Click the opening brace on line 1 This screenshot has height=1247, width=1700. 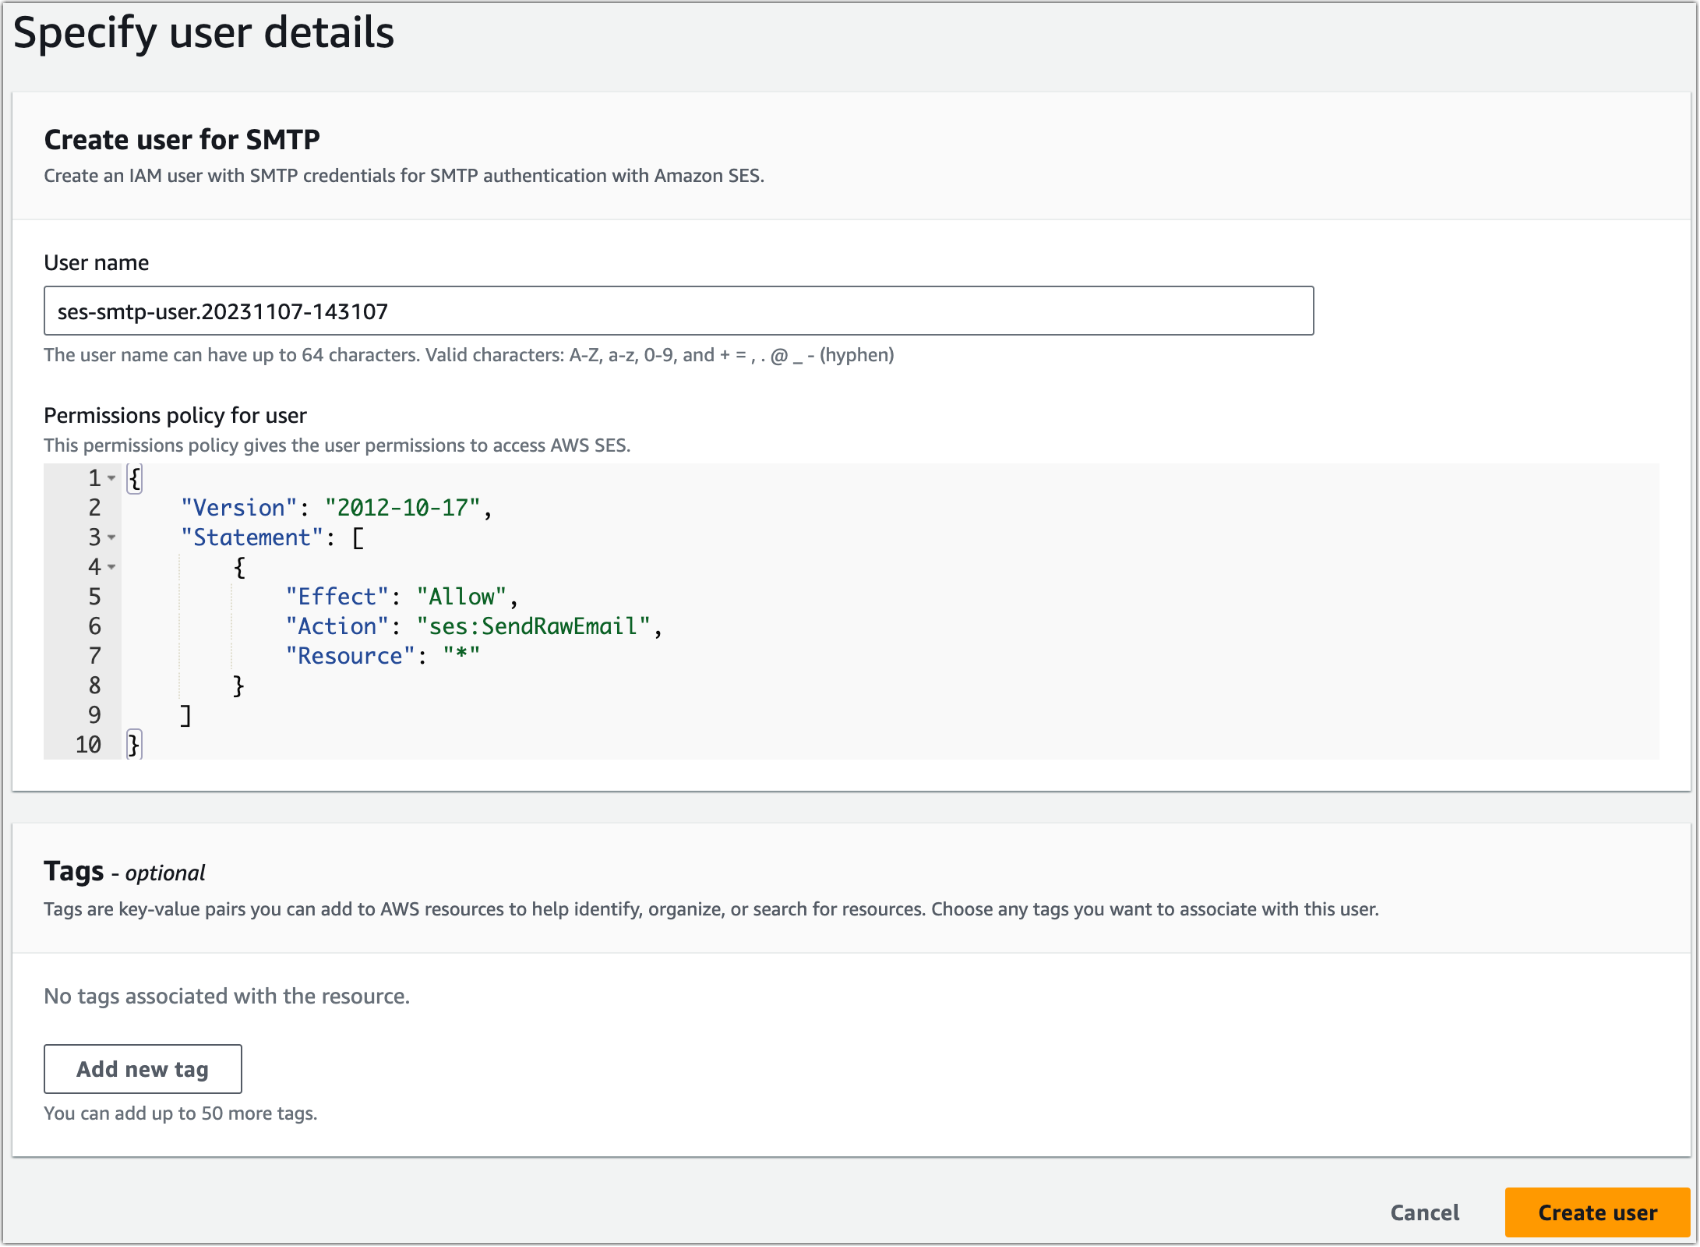(x=134, y=478)
